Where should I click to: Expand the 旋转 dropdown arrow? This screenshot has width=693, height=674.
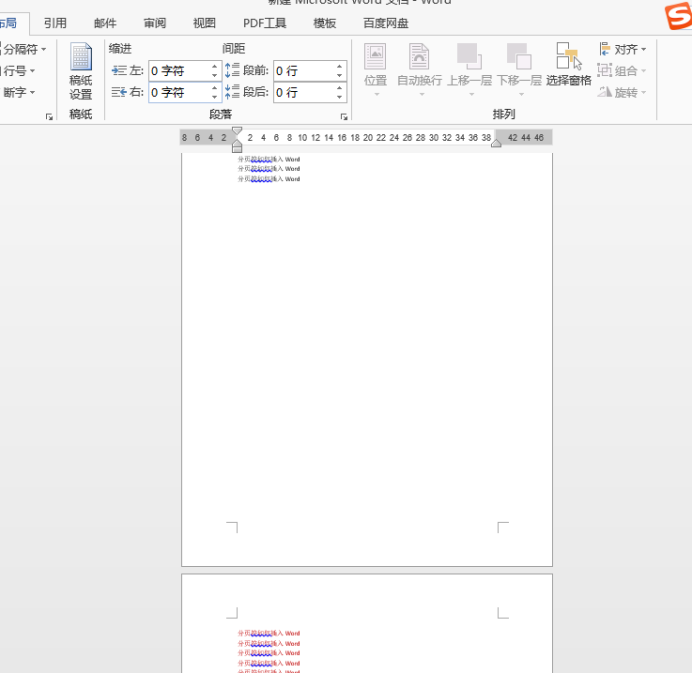pyautogui.click(x=644, y=92)
